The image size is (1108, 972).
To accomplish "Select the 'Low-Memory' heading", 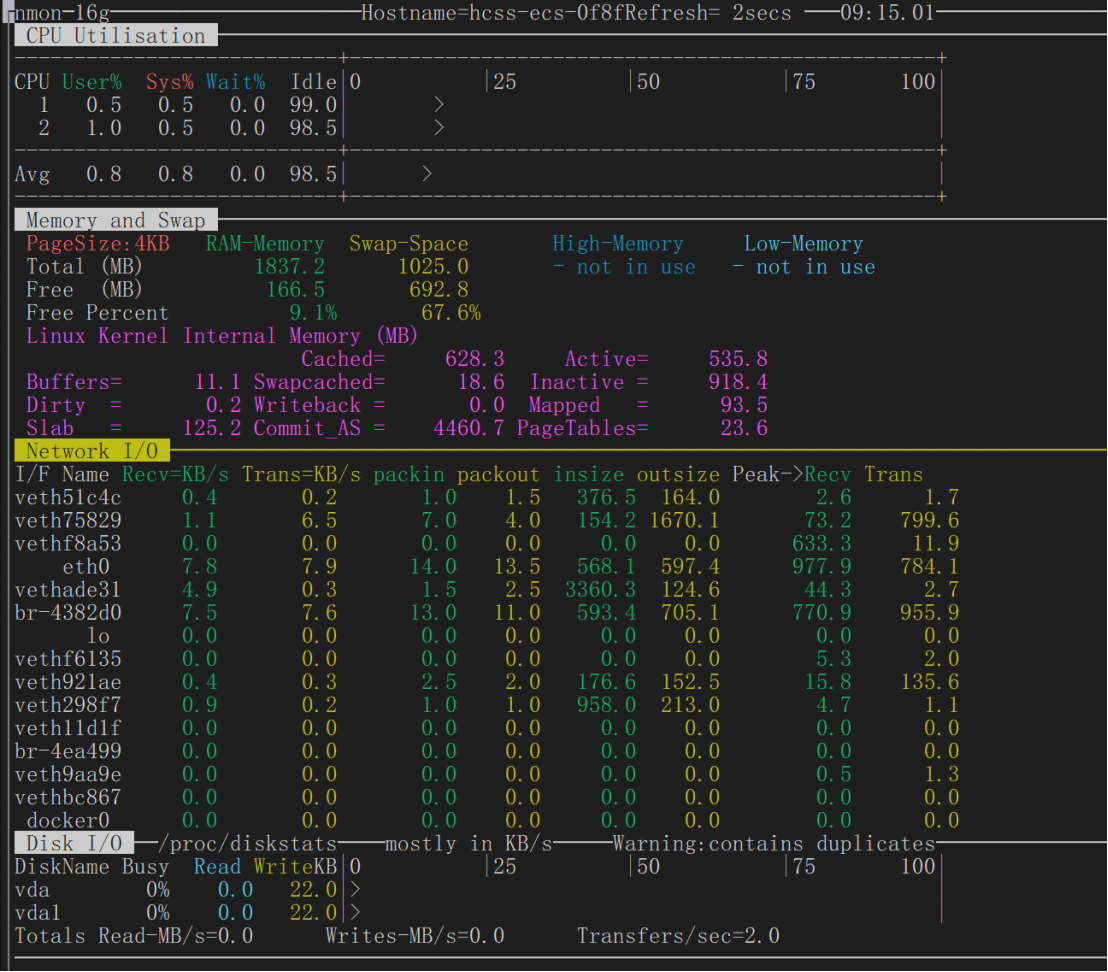I will 803,244.
